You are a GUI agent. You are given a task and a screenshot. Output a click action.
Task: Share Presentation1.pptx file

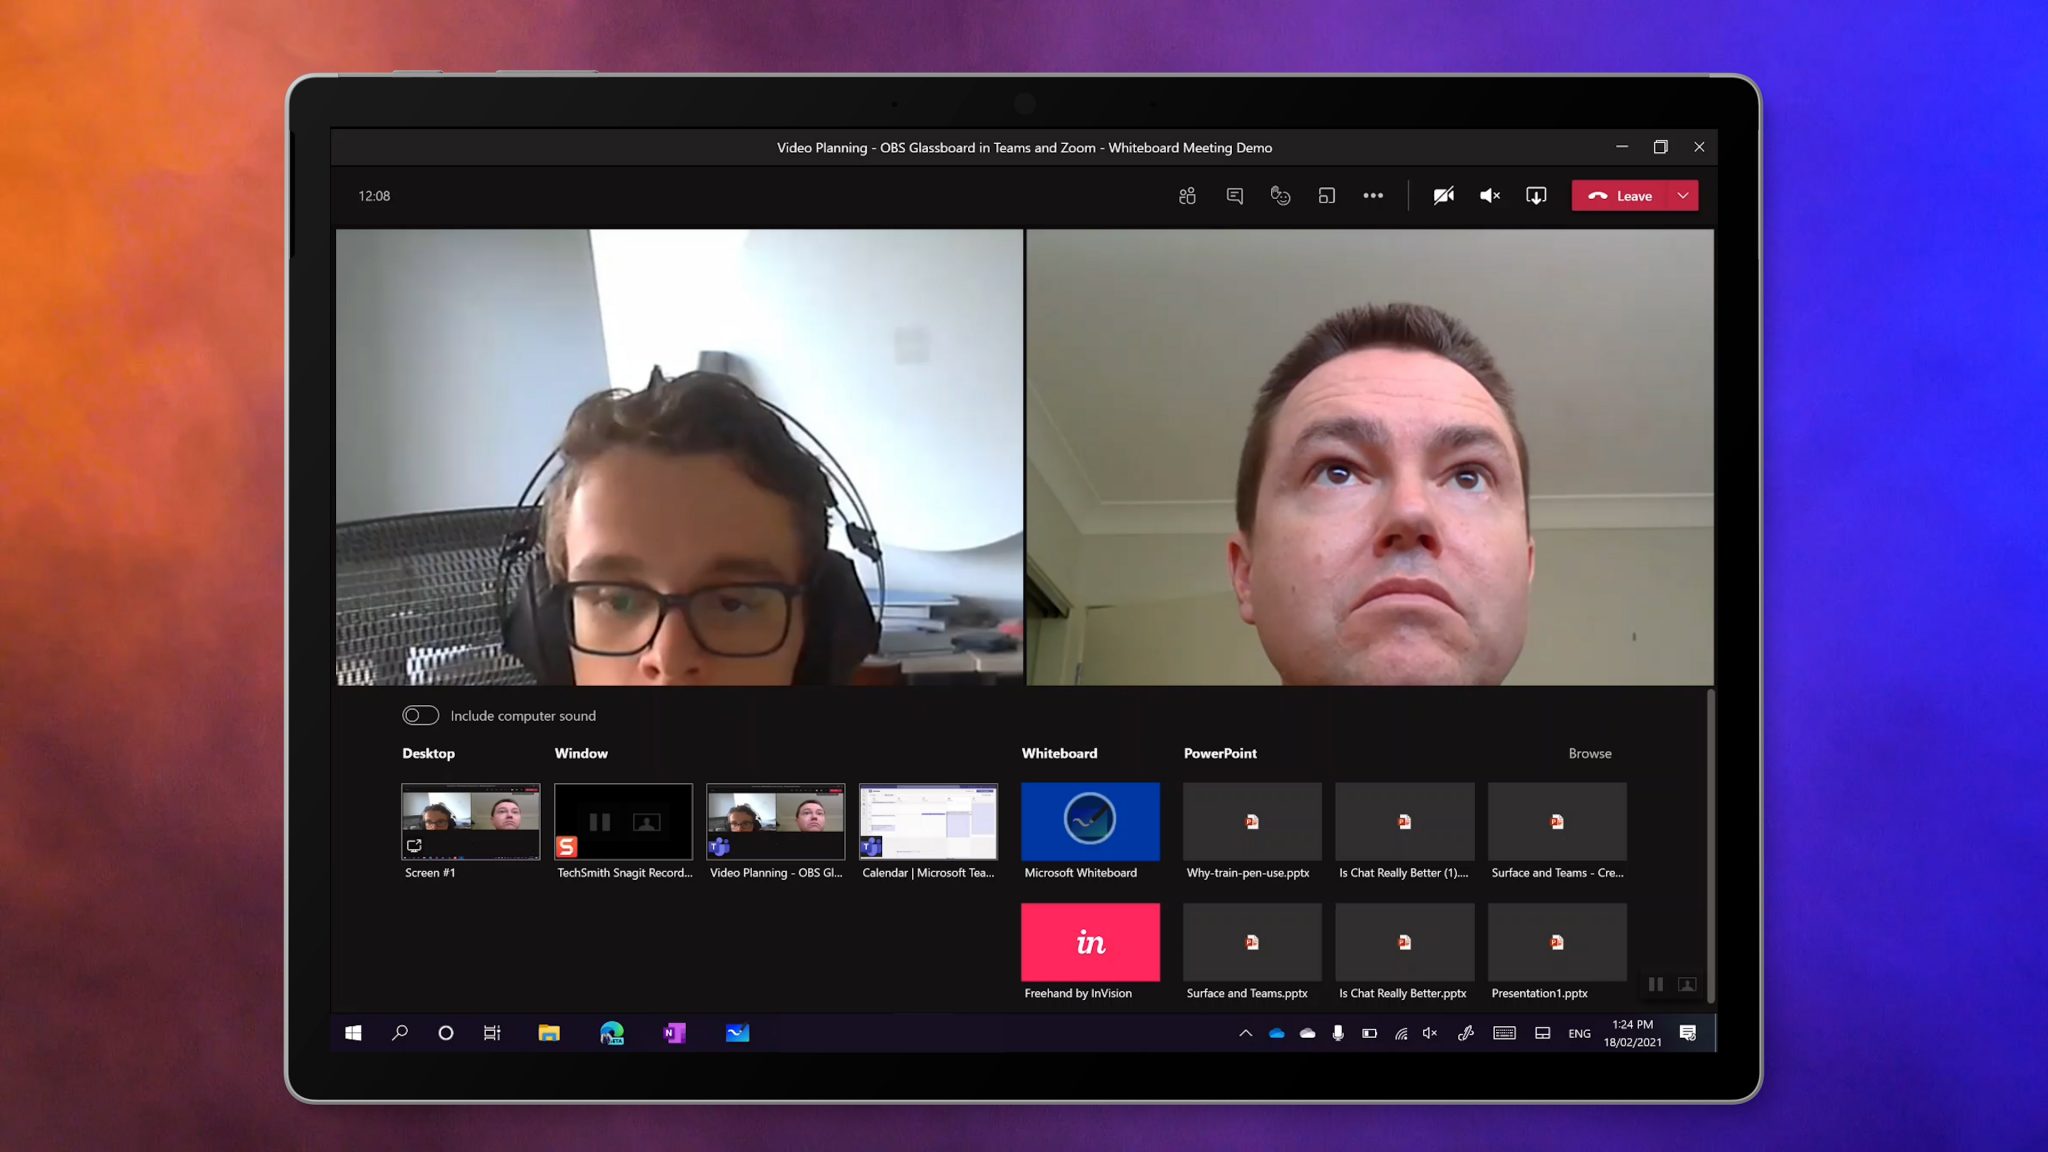[1557, 942]
